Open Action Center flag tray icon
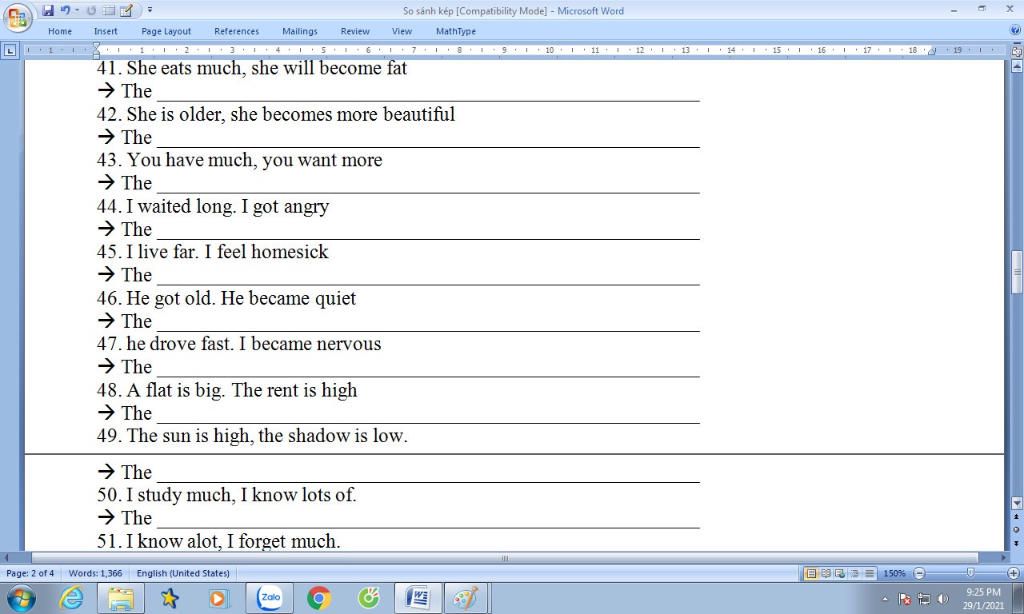This screenshot has height=614, width=1024. click(904, 599)
